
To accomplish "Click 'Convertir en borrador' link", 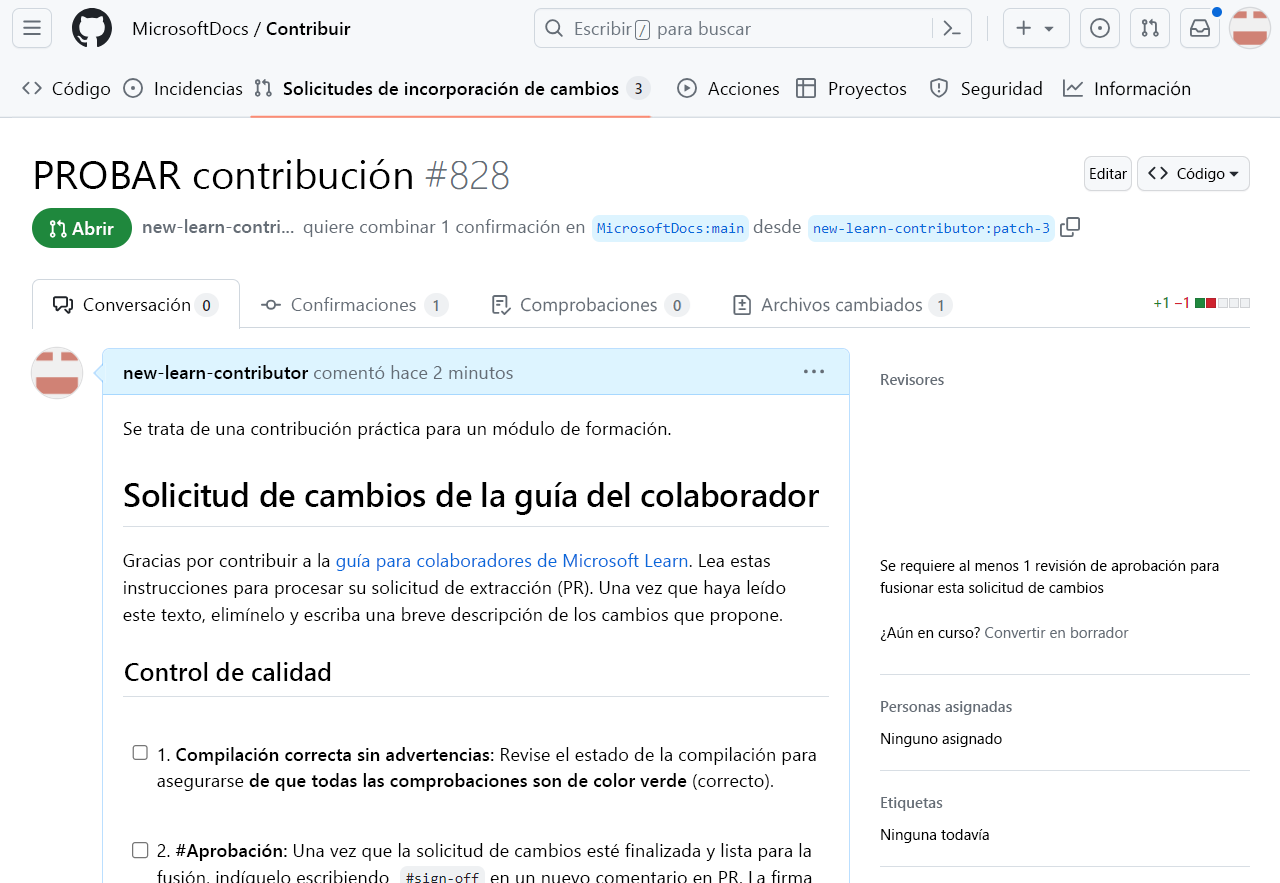I will click(1056, 632).
